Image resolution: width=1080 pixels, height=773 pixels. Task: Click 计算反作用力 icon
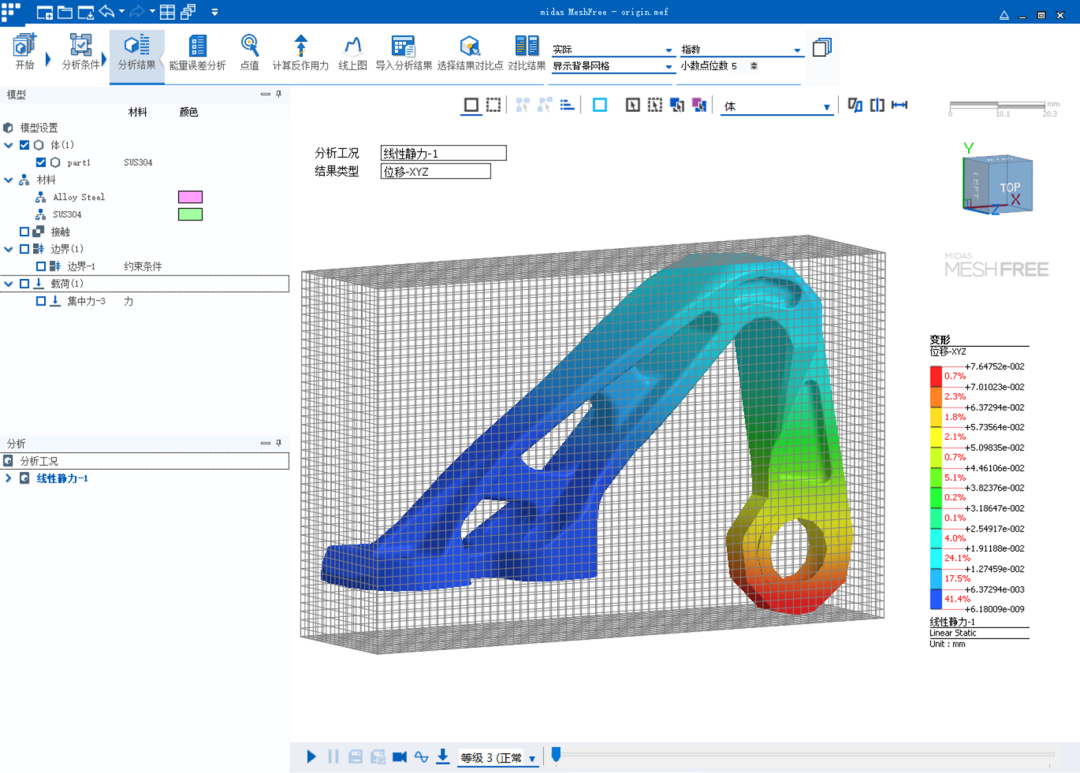(300, 53)
